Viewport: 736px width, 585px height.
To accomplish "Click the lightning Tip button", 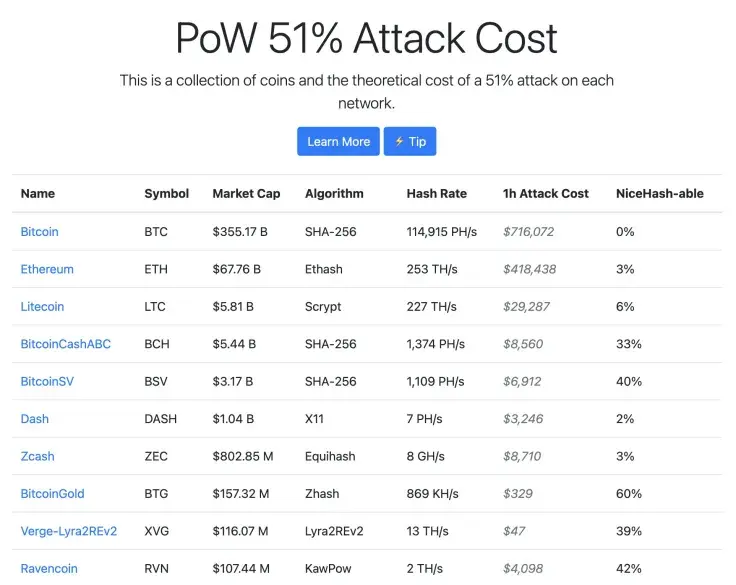I will [x=410, y=142].
